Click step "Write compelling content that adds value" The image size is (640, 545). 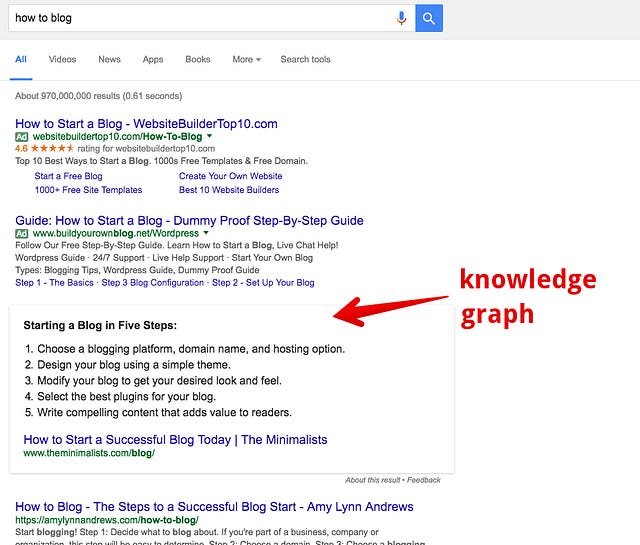click(164, 412)
